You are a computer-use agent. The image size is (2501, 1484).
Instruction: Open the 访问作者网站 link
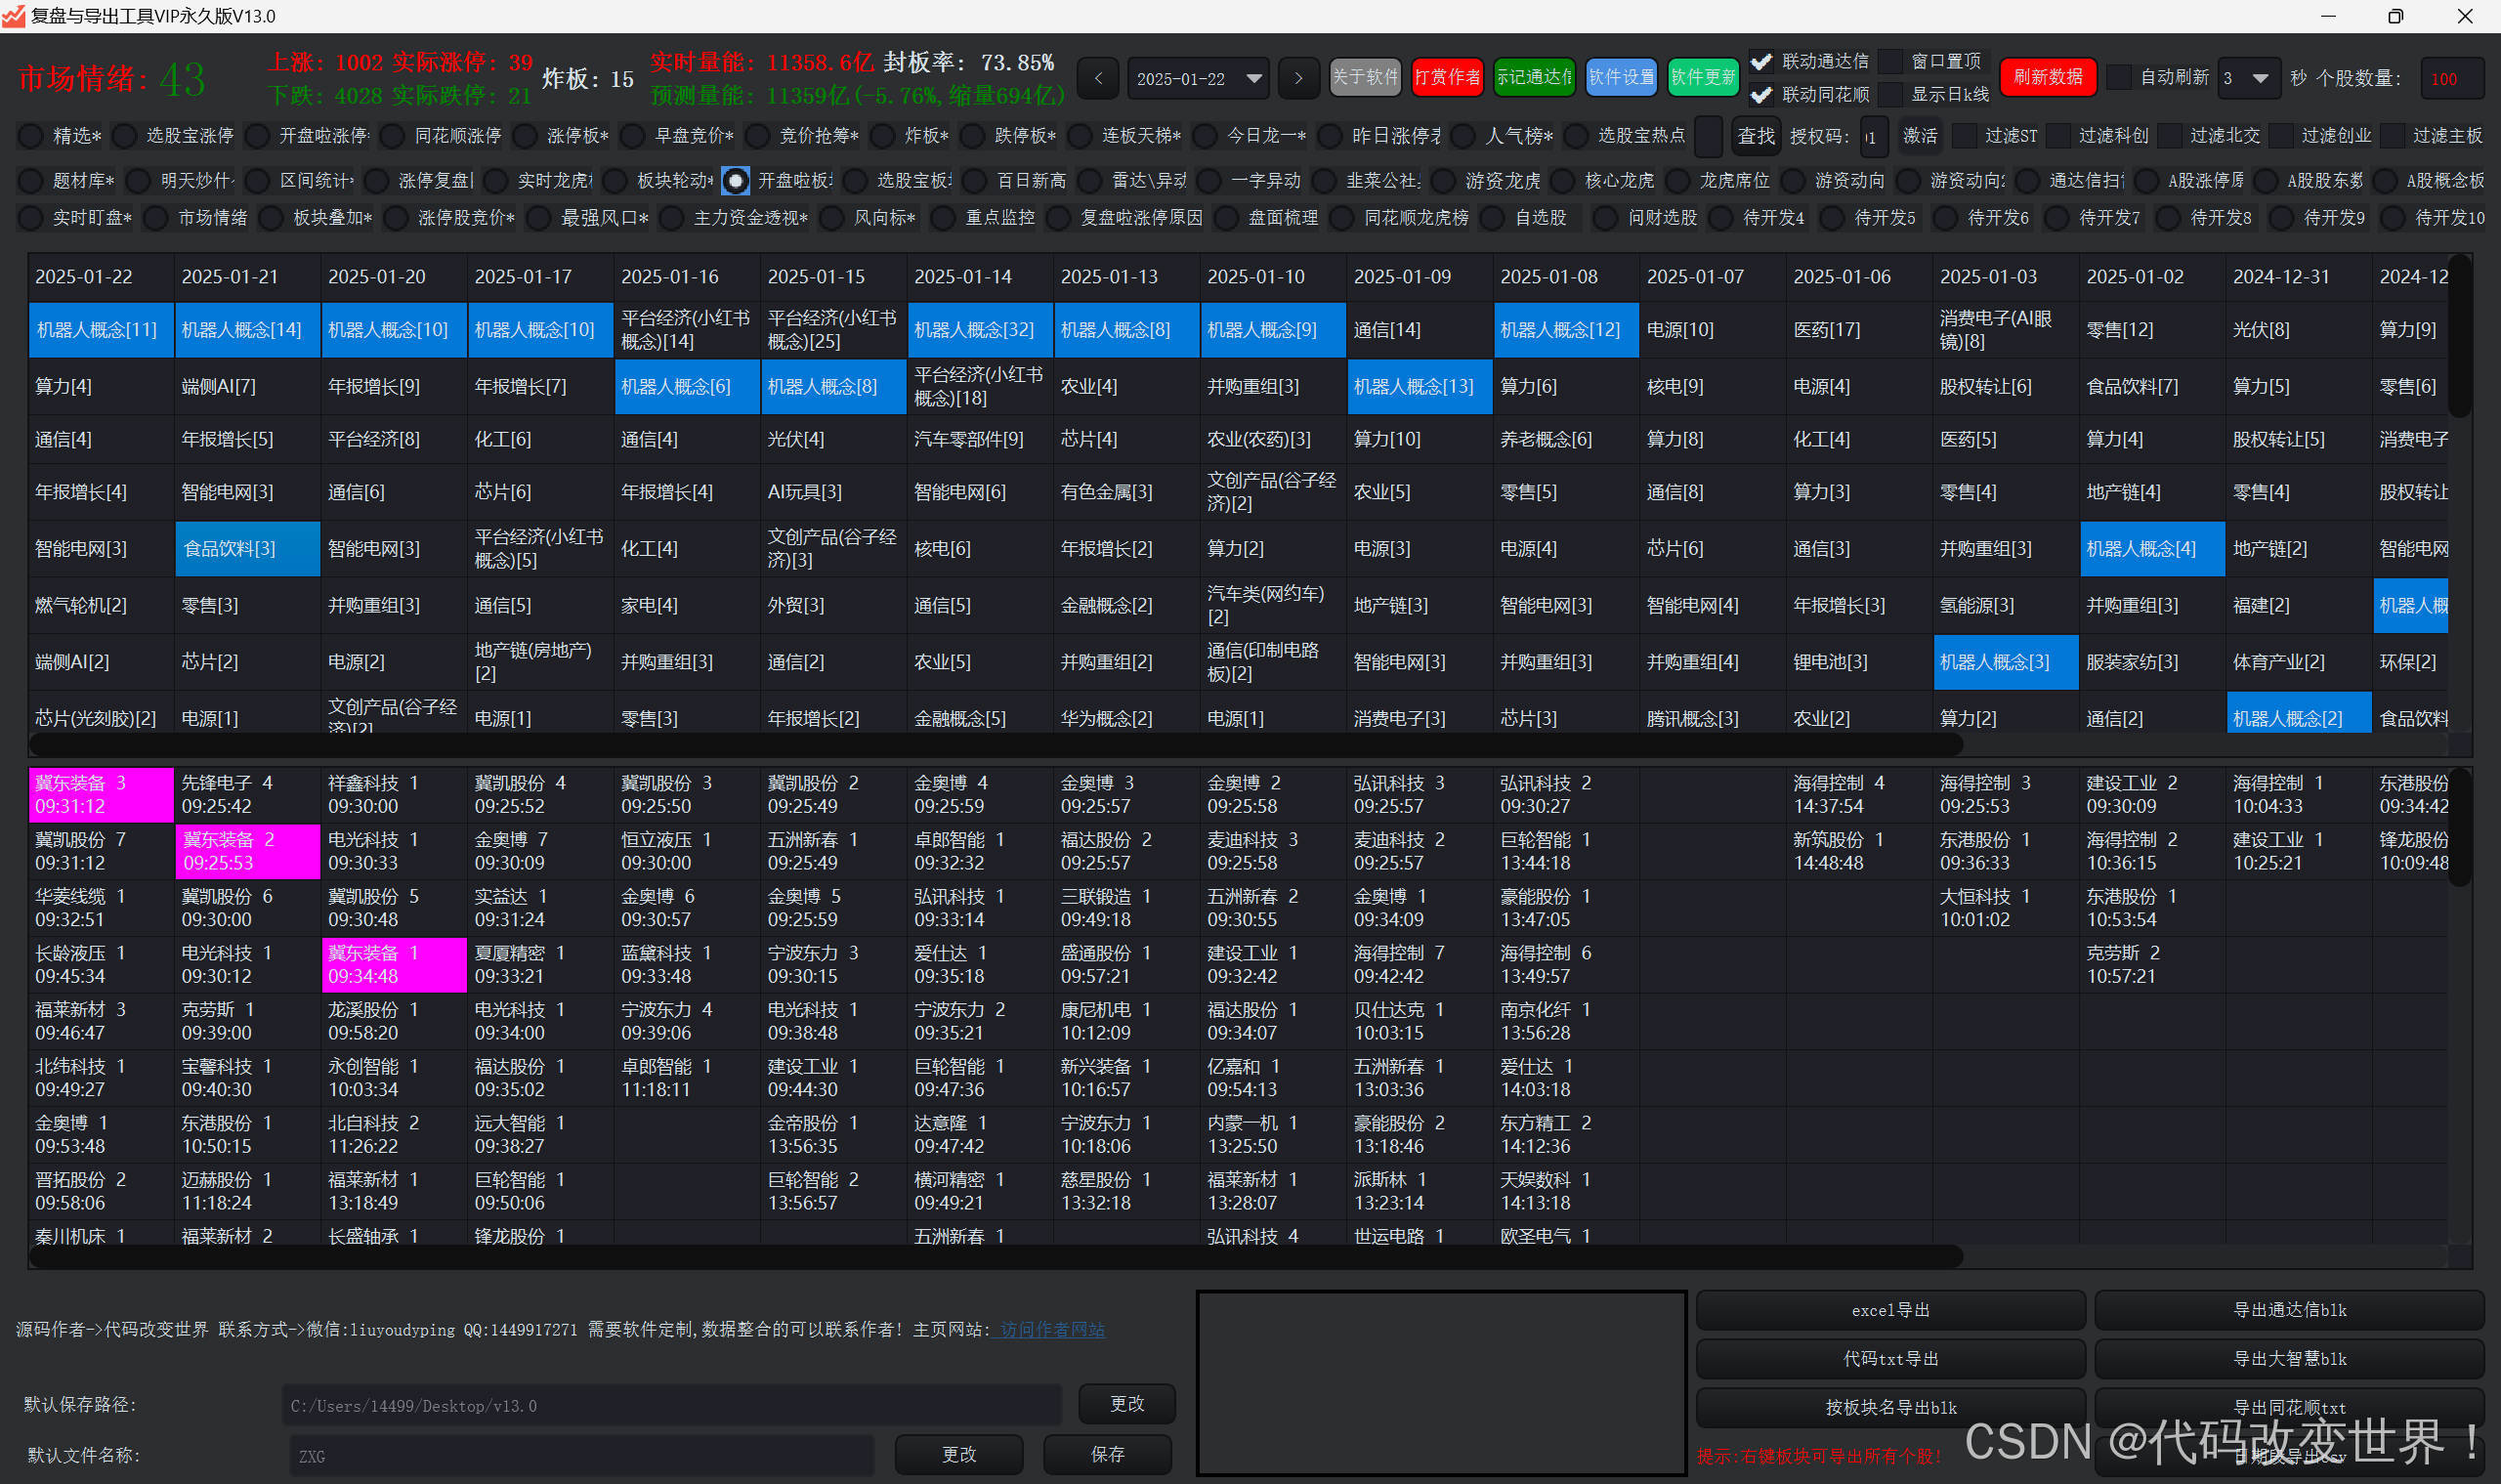[1052, 1330]
